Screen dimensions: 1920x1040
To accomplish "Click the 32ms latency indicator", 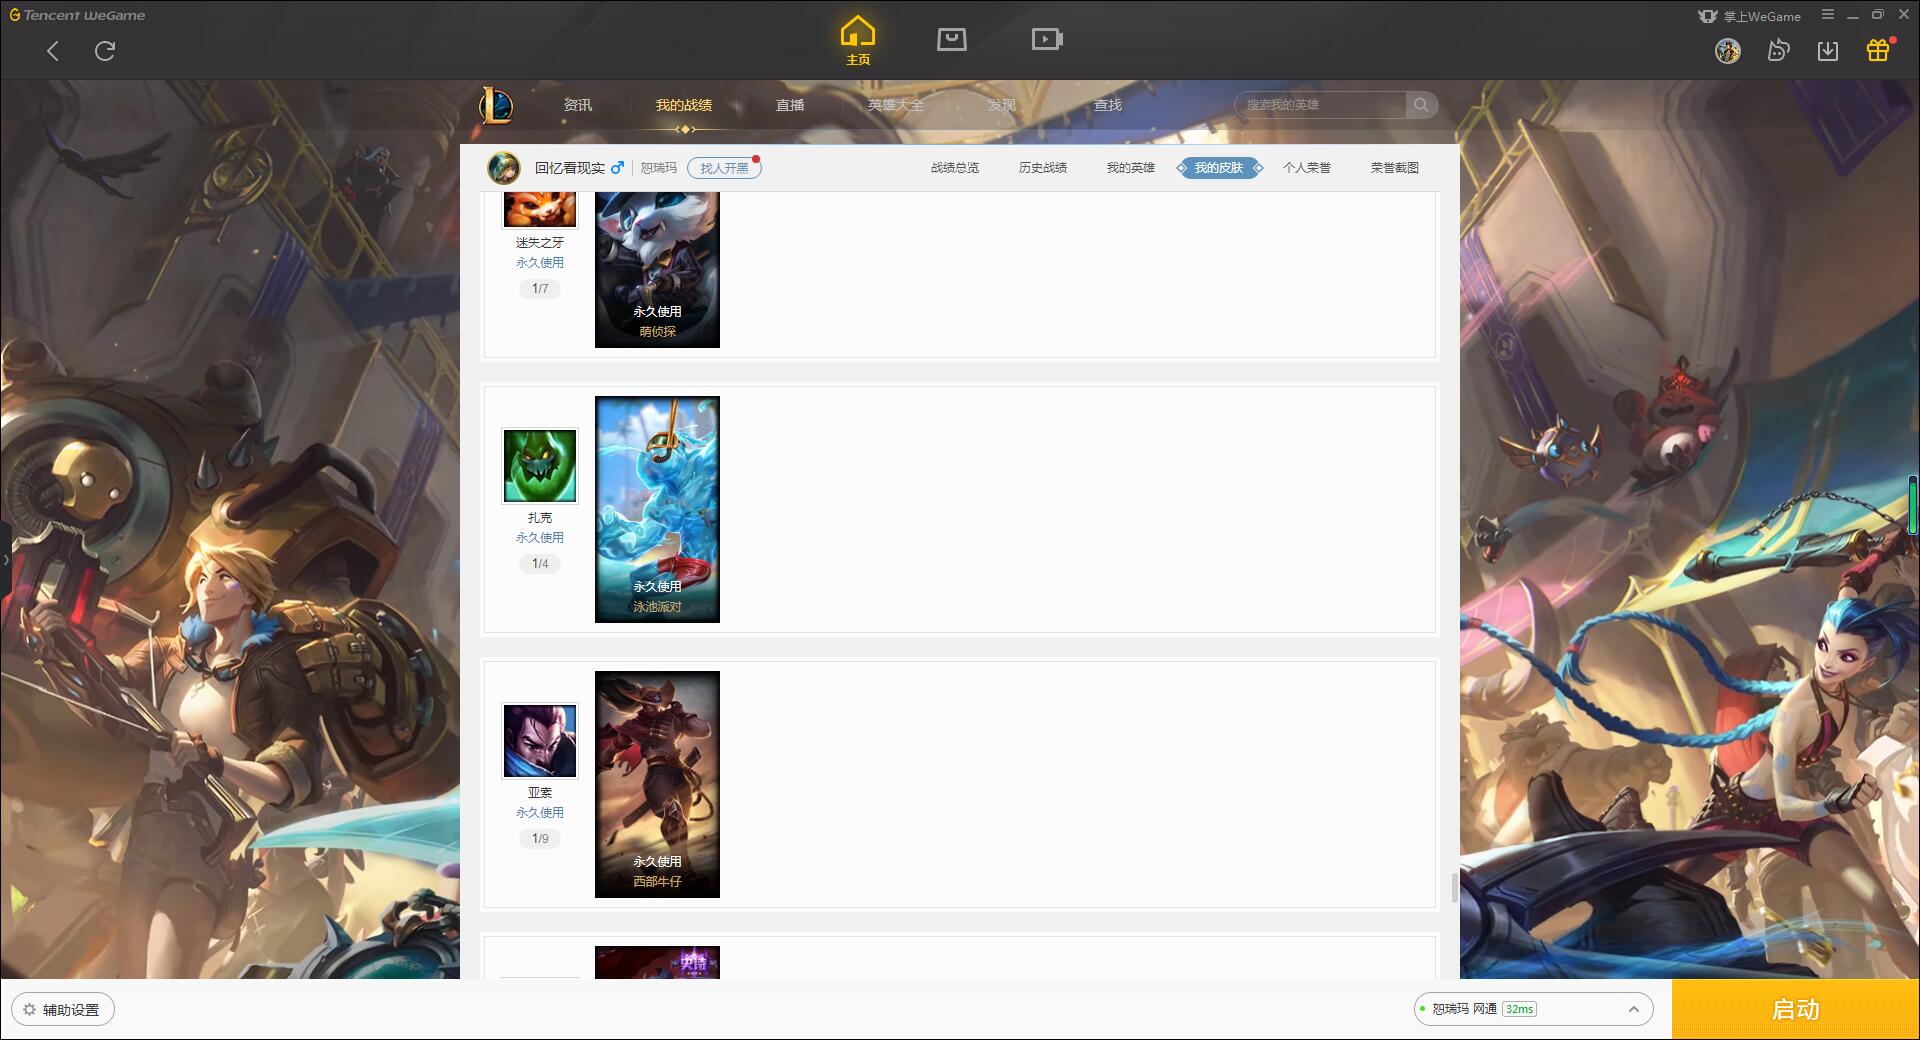I will (x=1519, y=1009).
